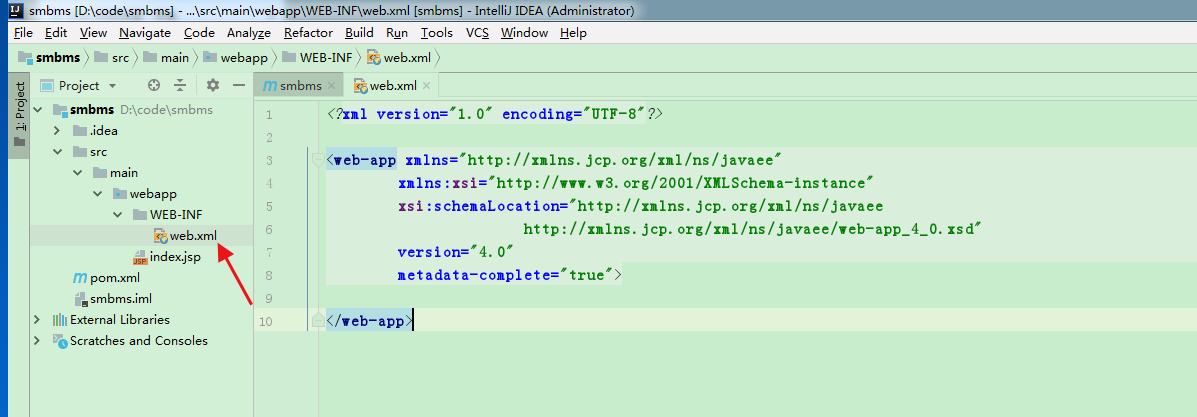Collapse the smbms project root
1197x417 pixels.
(x=37, y=110)
